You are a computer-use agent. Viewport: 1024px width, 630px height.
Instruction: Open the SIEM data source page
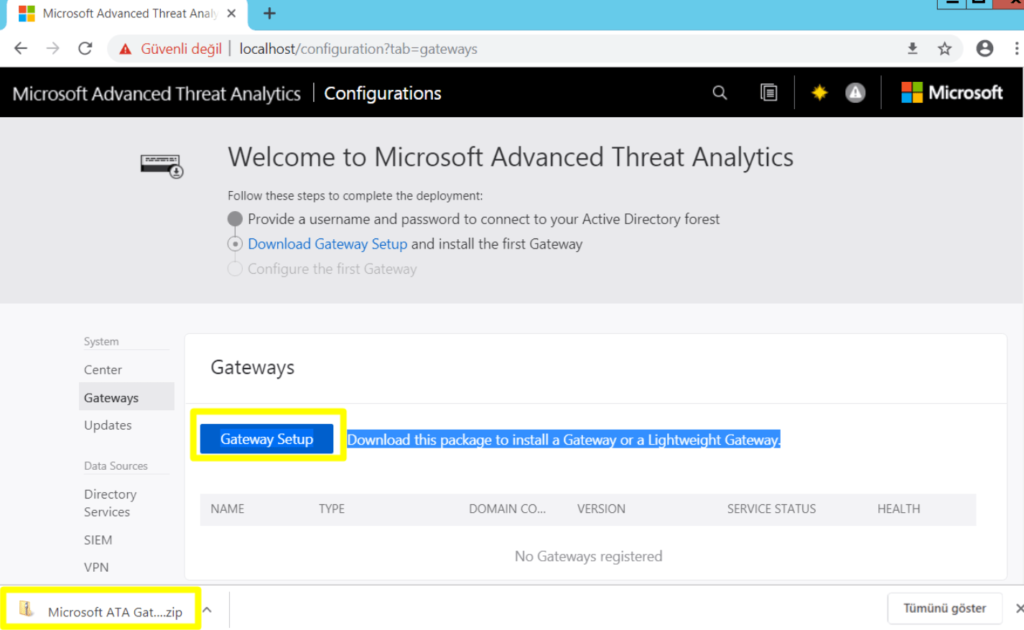[98, 540]
